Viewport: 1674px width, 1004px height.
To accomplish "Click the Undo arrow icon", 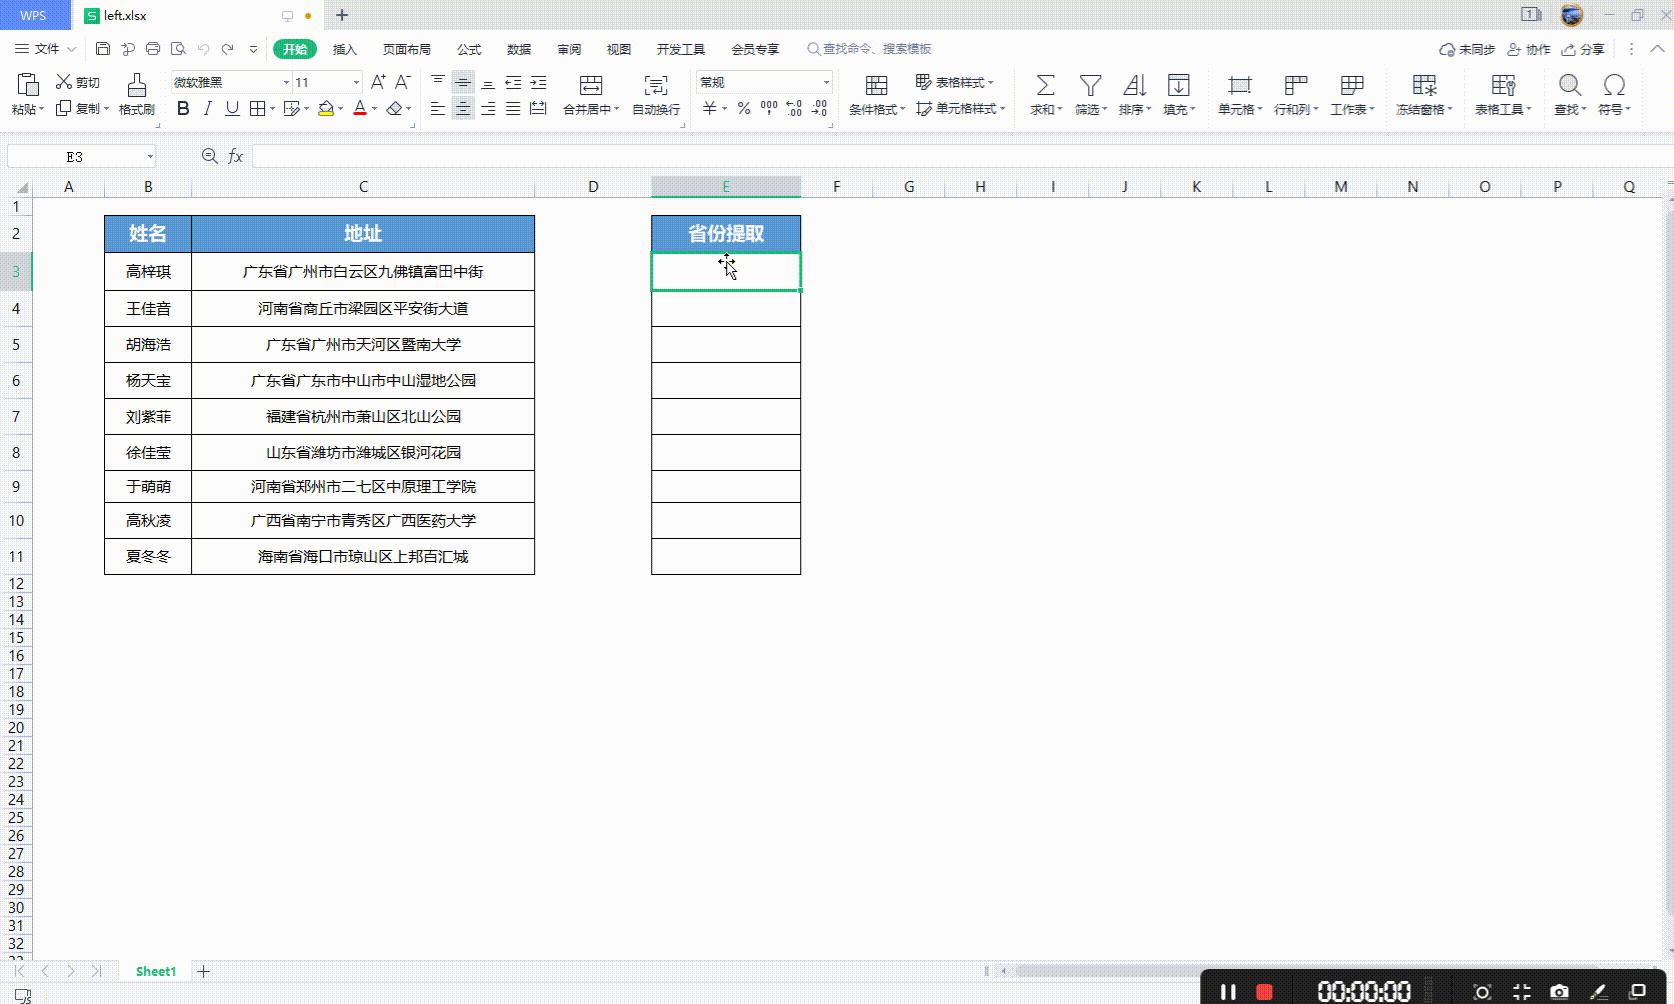I will pos(203,49).
